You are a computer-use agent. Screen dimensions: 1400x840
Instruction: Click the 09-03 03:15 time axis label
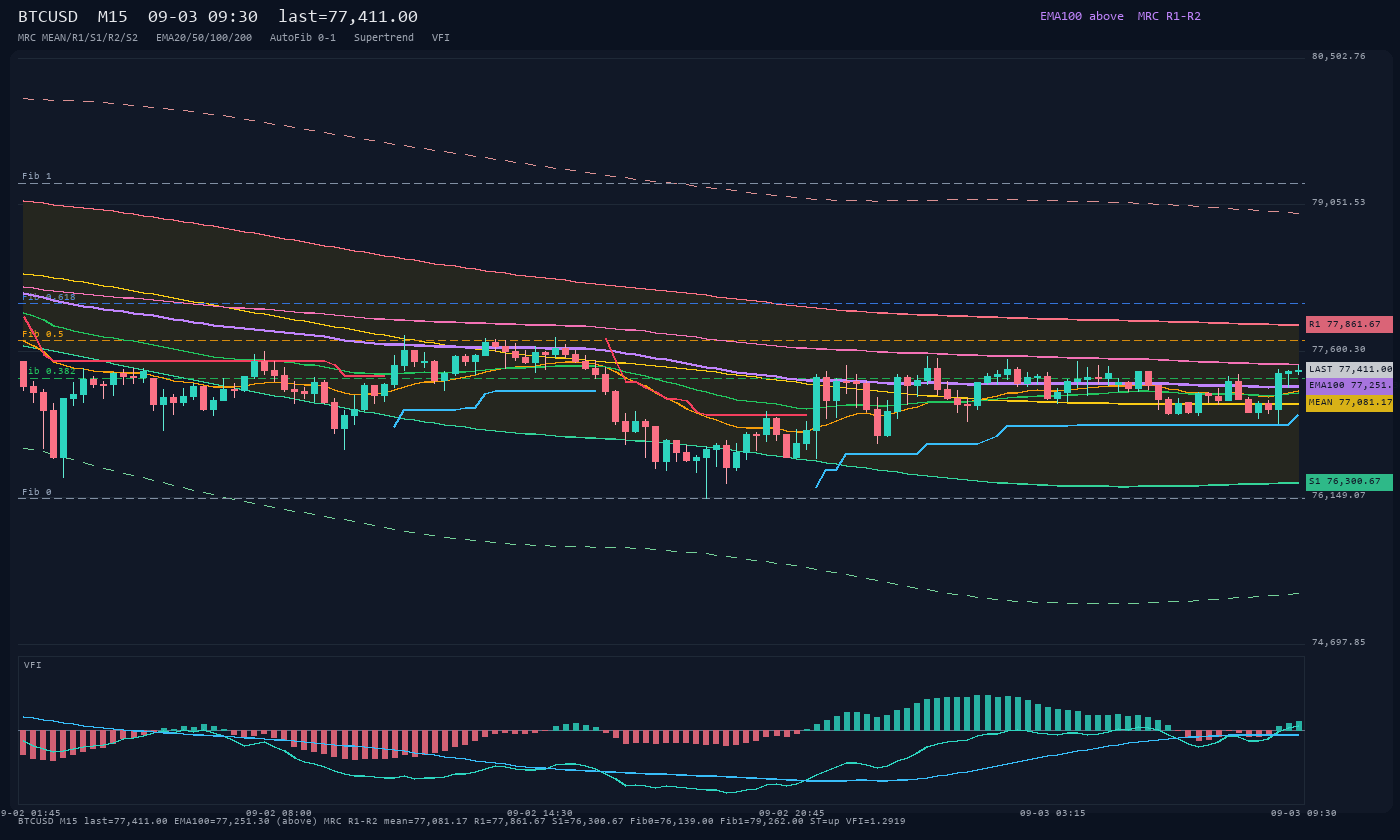pos(1053,813)
